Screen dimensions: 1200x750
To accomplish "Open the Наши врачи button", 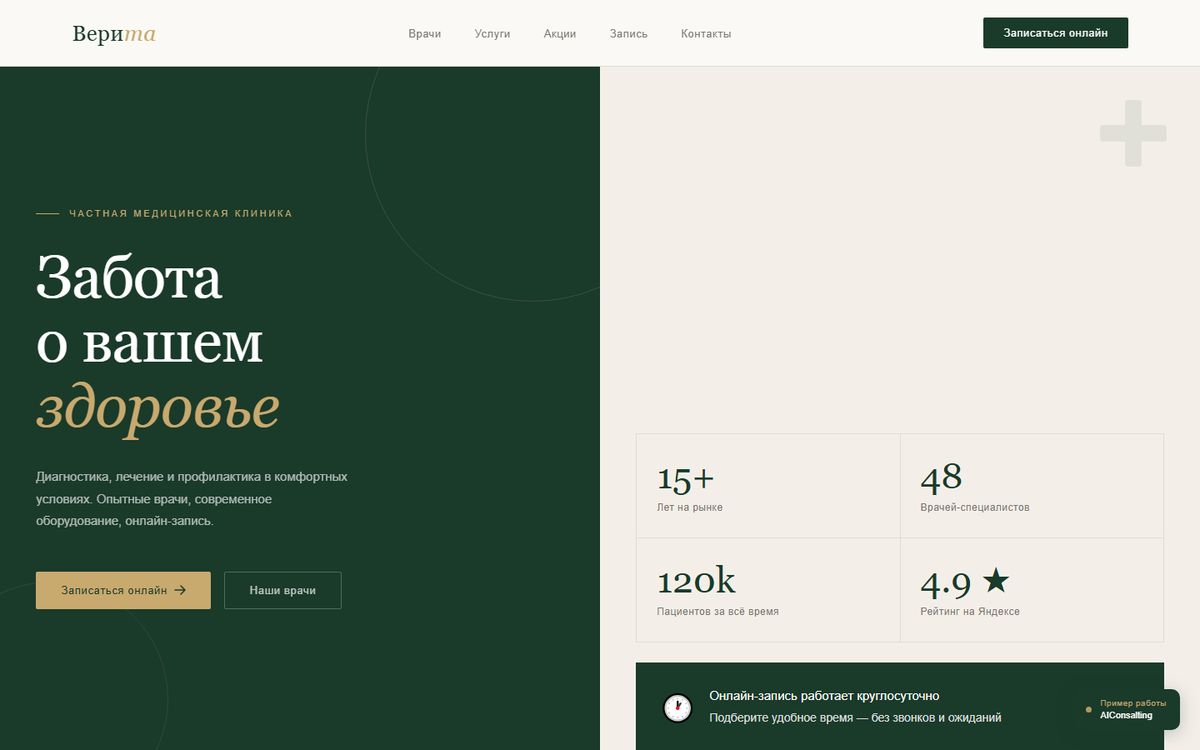I will (x=283, y=590).
